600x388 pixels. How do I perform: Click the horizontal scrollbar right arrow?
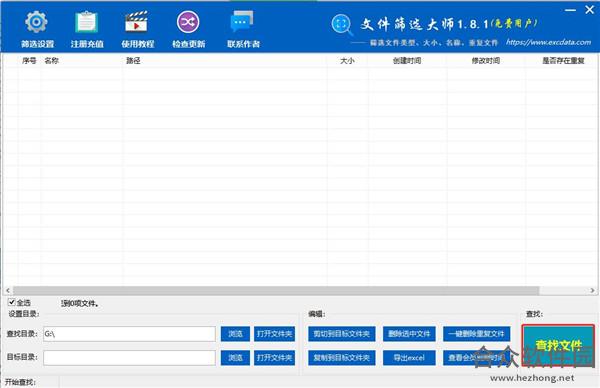point(592,291)
